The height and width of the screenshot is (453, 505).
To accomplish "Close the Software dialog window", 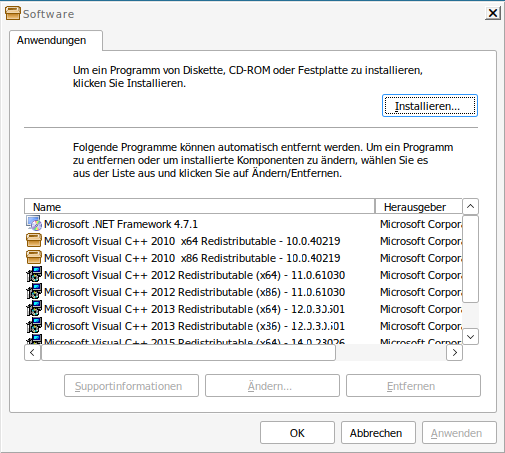I will click(493, 13).
